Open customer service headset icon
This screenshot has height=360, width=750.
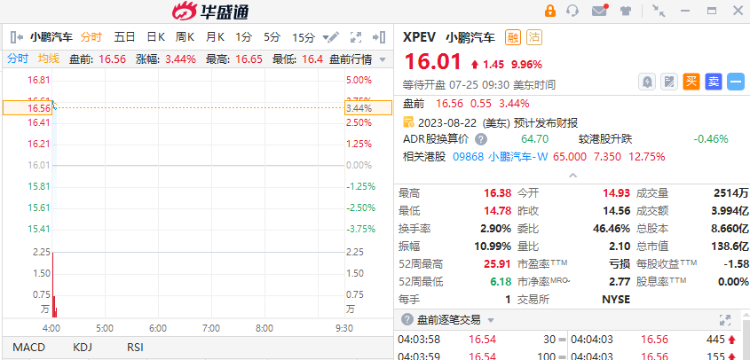(x=572, y=11)
